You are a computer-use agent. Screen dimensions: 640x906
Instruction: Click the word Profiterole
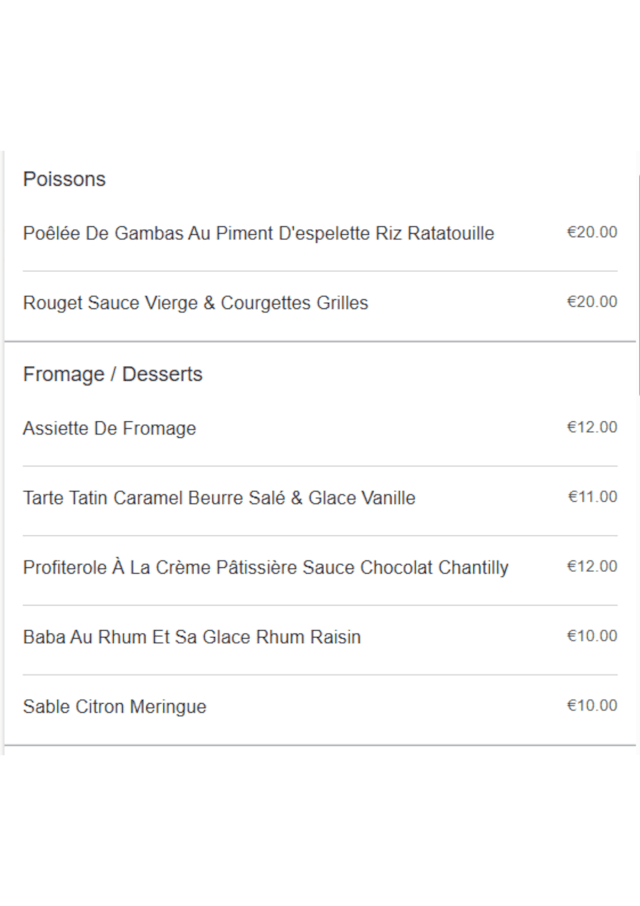62,568
